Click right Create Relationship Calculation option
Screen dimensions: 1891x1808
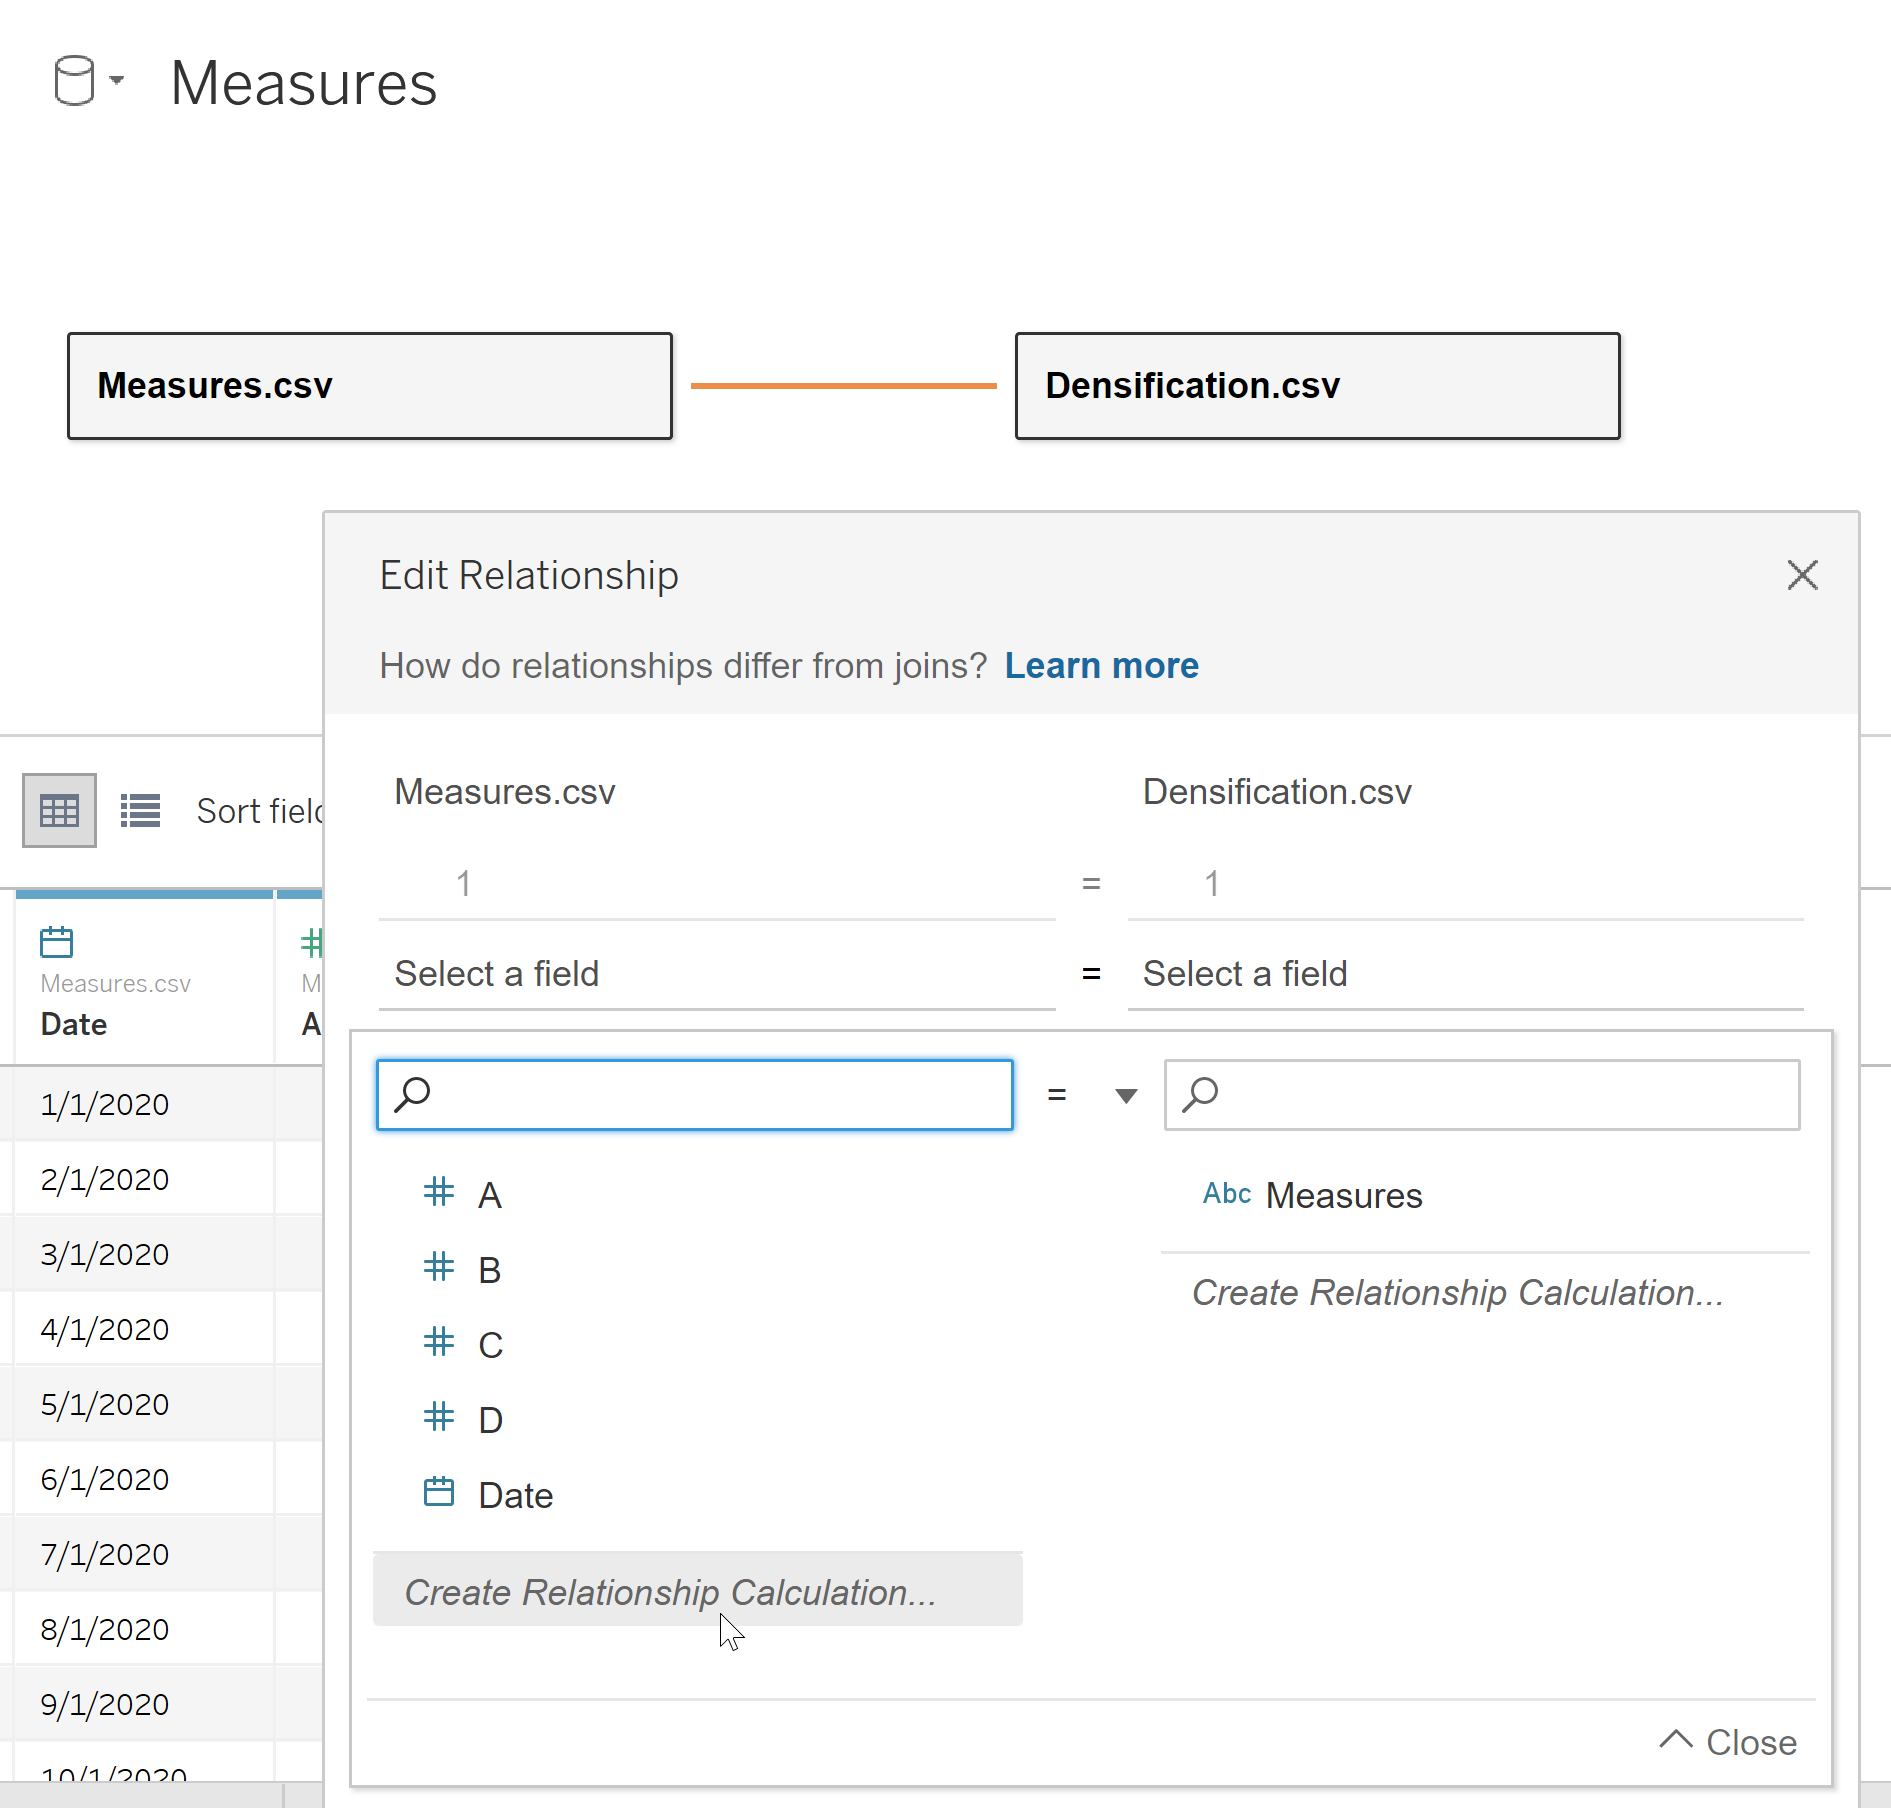pyautogui.click(x=1457, y=1292)
